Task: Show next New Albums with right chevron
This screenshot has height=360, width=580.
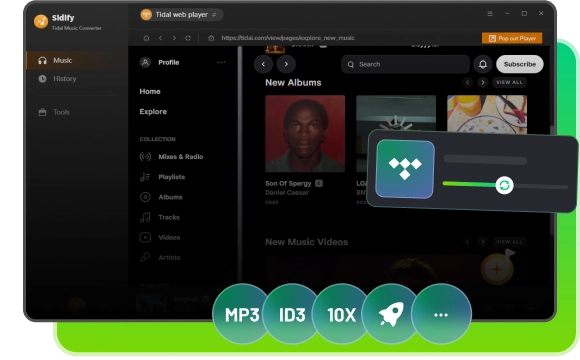Action: (x=482, y=82)
